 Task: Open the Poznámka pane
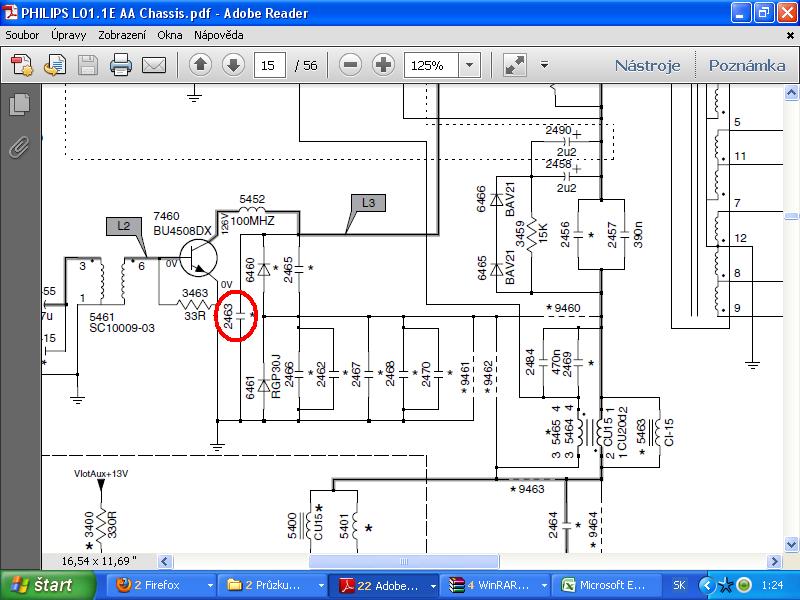tap(747, 65)
